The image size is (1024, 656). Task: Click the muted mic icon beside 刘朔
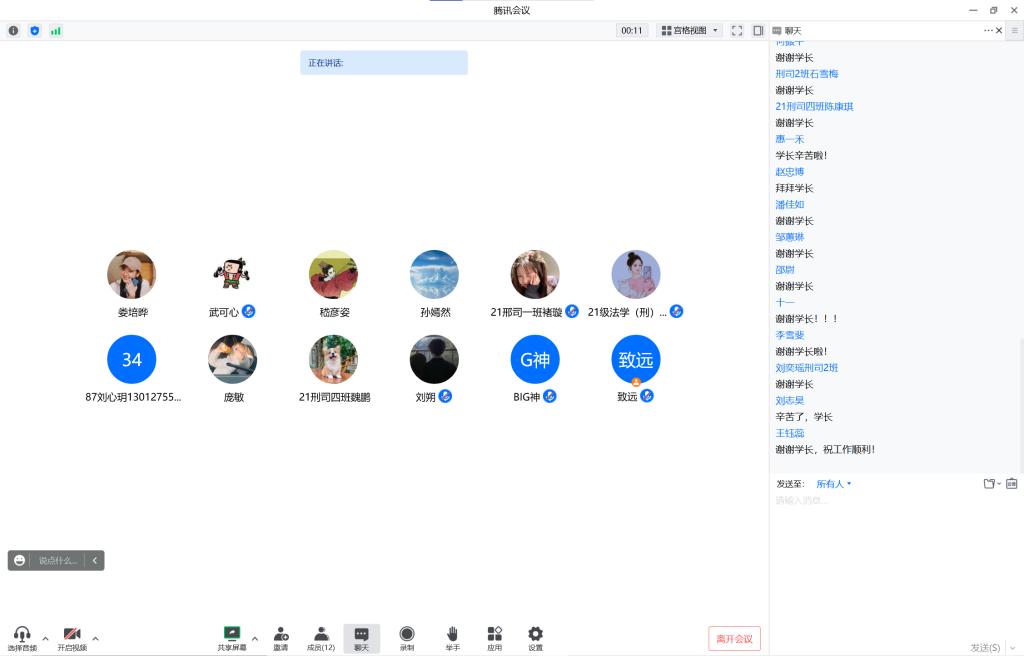[445, 396]
